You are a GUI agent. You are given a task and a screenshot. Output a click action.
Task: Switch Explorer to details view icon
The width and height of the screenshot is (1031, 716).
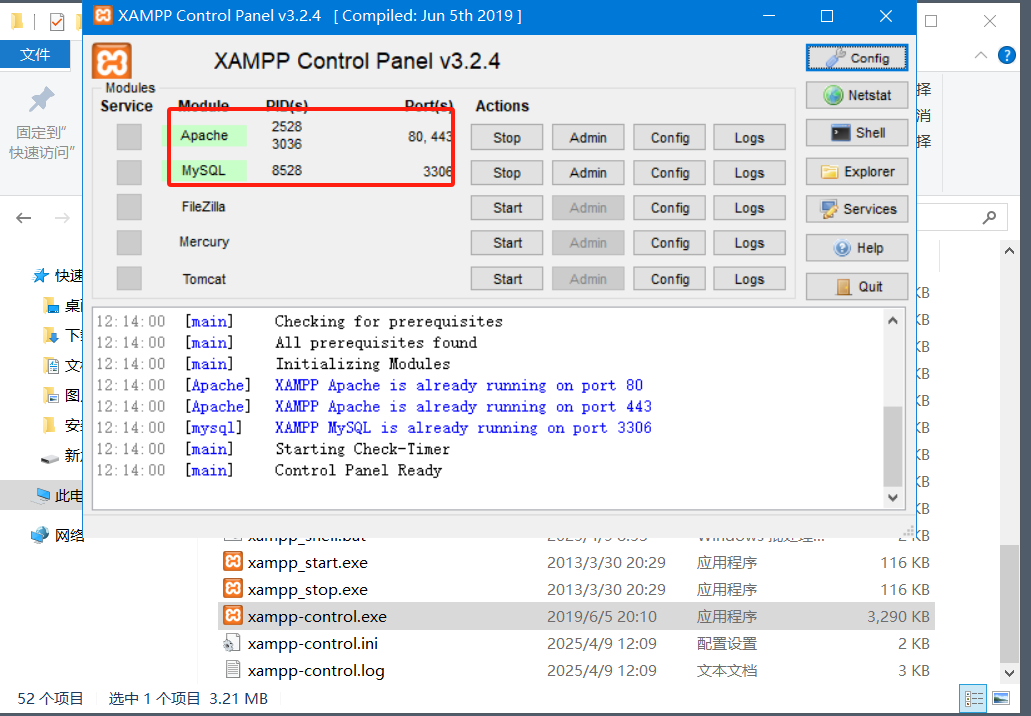click(974, 698)
